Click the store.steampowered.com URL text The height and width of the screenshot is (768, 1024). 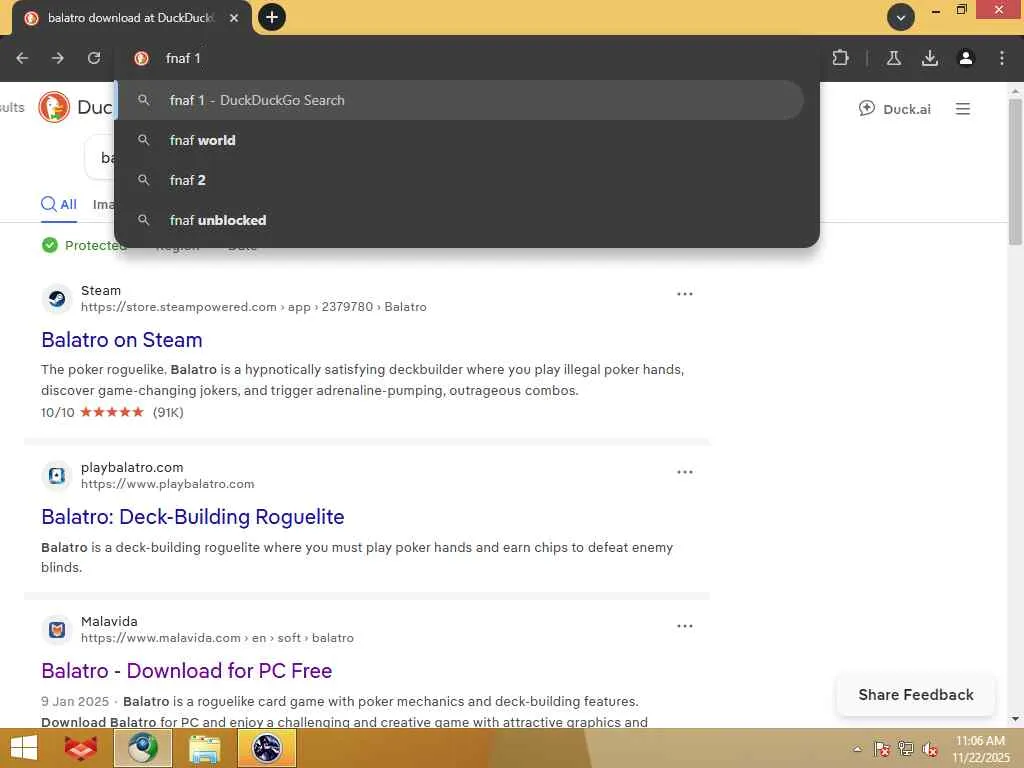click(253, 307)
